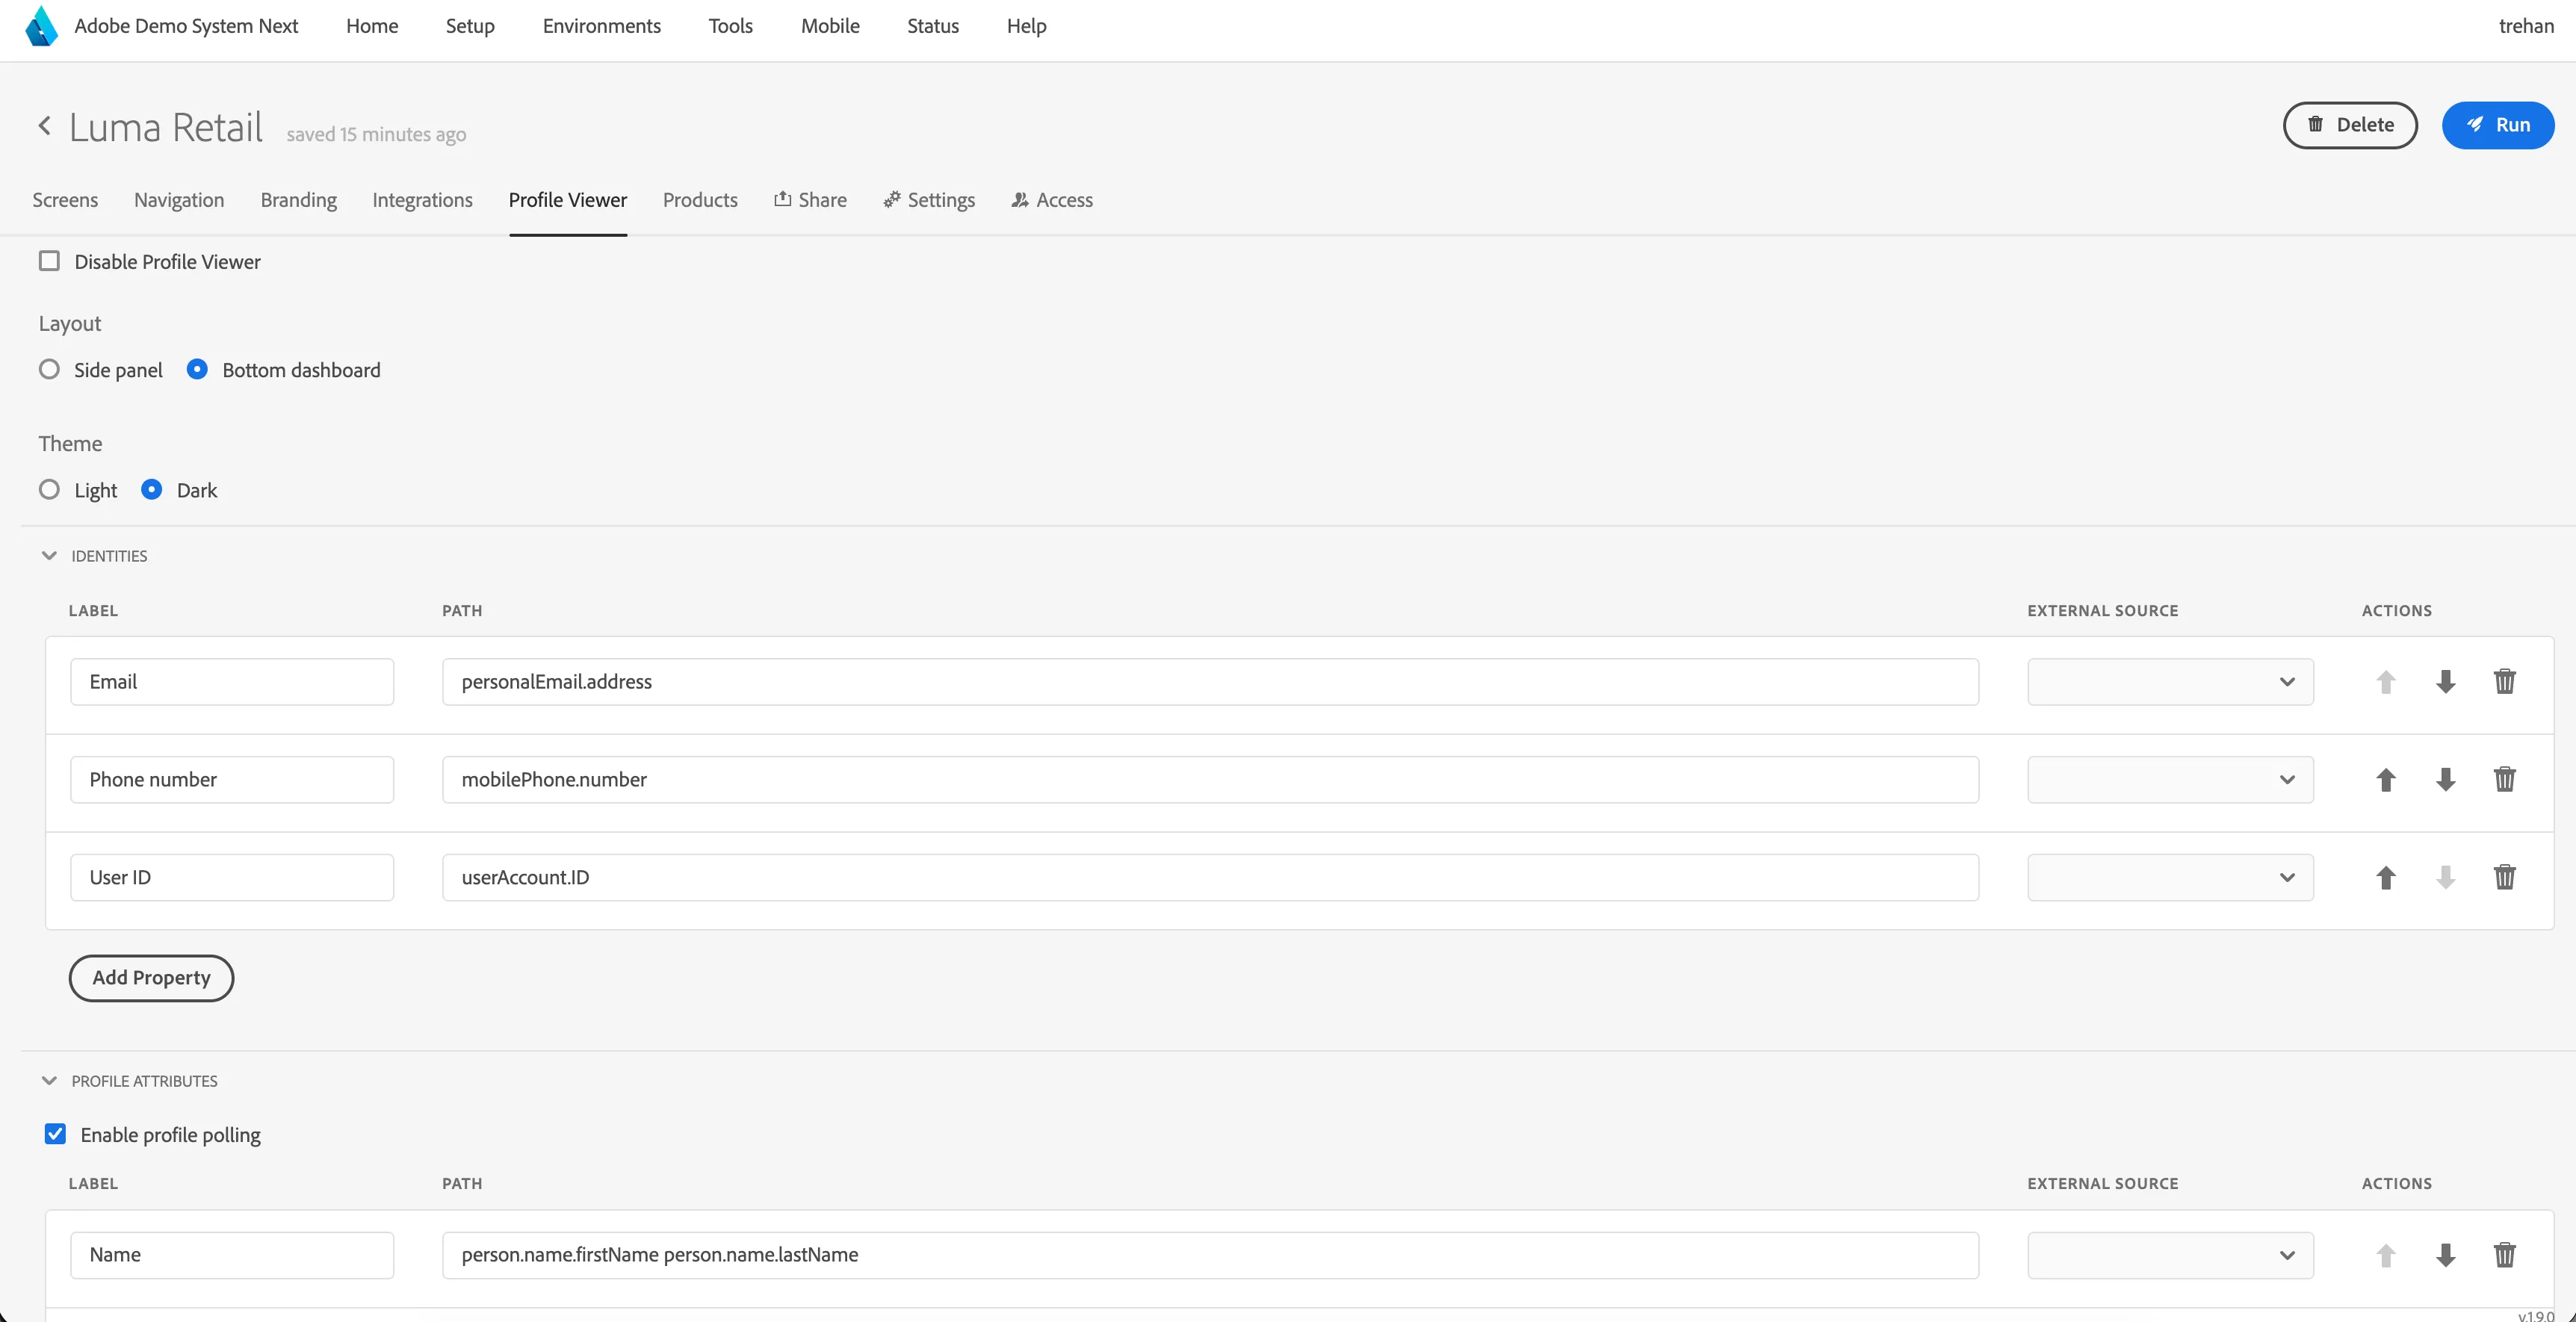
Task: Click the Luma Retail project title
Action: [166, 127]
